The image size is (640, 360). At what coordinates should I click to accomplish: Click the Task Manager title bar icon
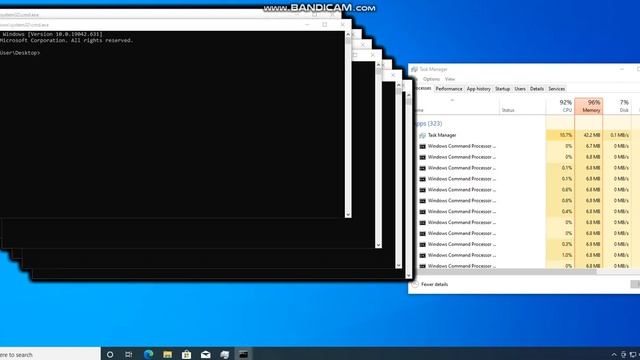click(x=414, y=69)
